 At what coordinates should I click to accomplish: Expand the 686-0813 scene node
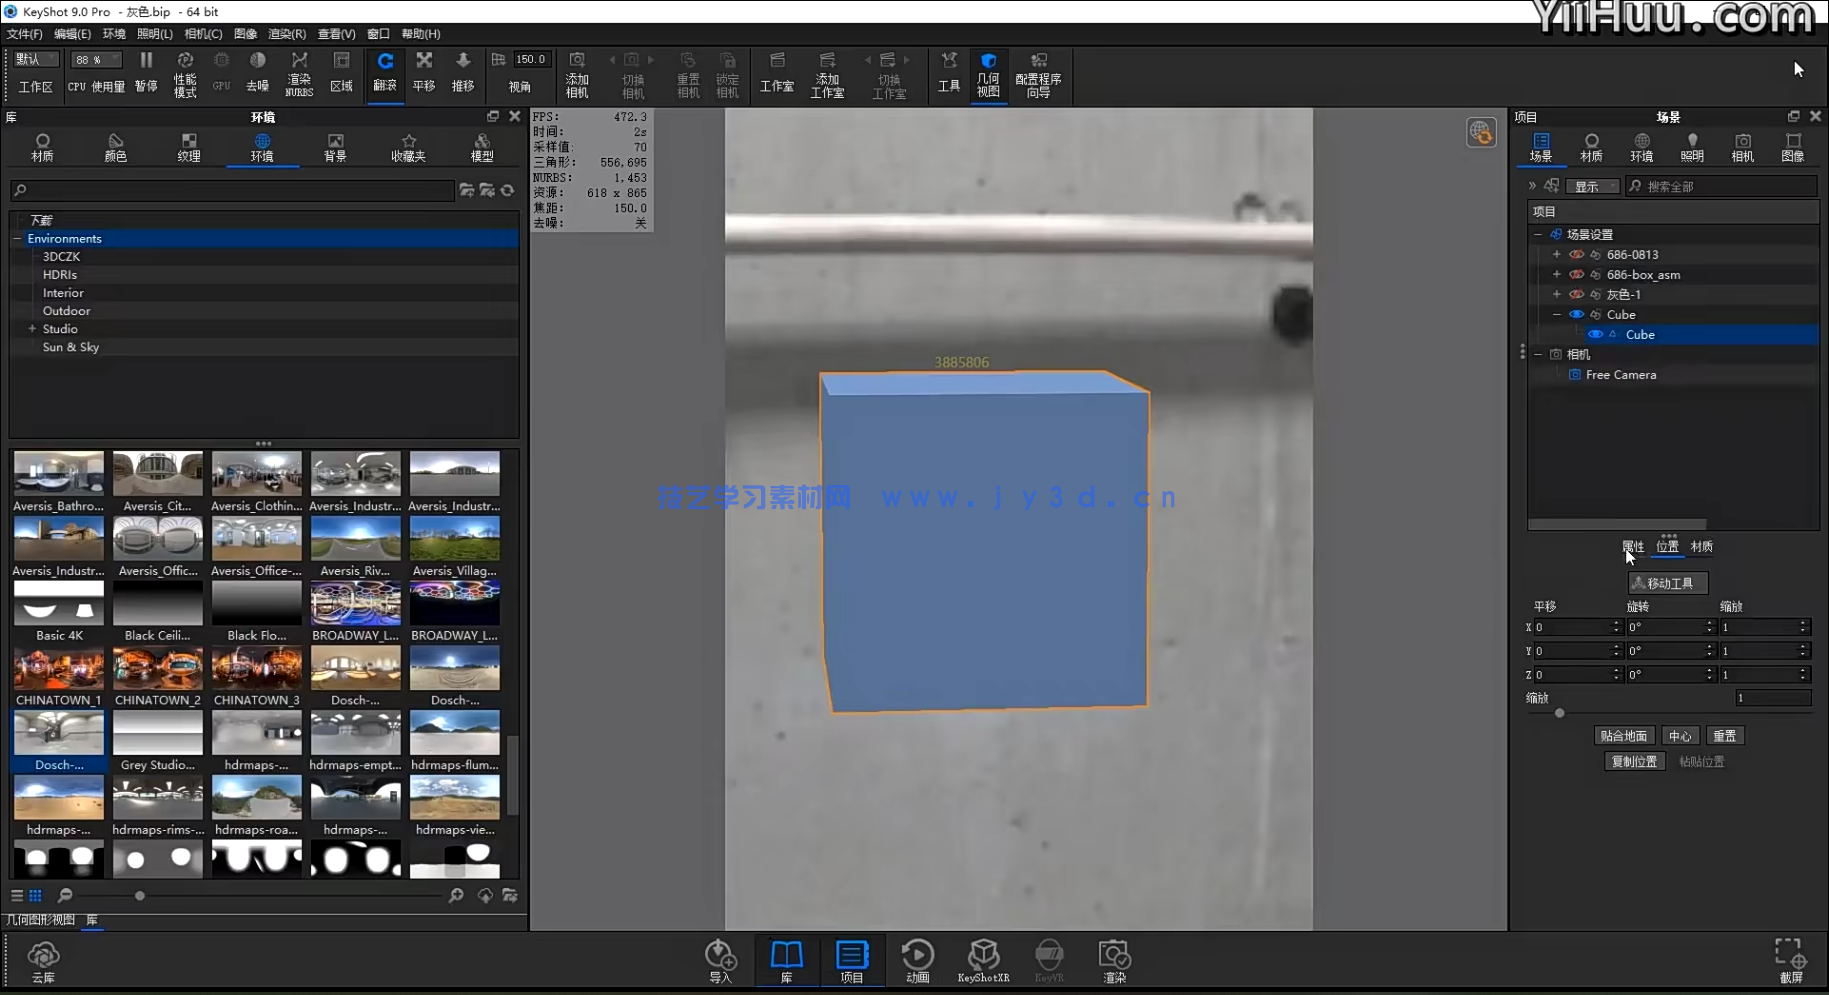pyautogui.click(x=1556, y=255)
